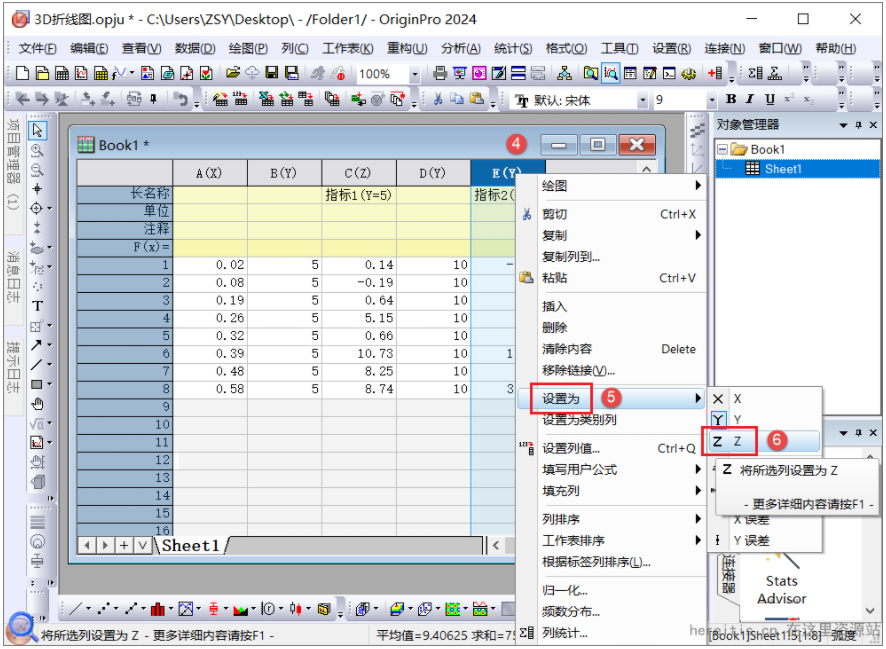Screen dimensions: 886x649
Task: Click the line plot icon in bottom toolbar
Action: pos(76,609)
